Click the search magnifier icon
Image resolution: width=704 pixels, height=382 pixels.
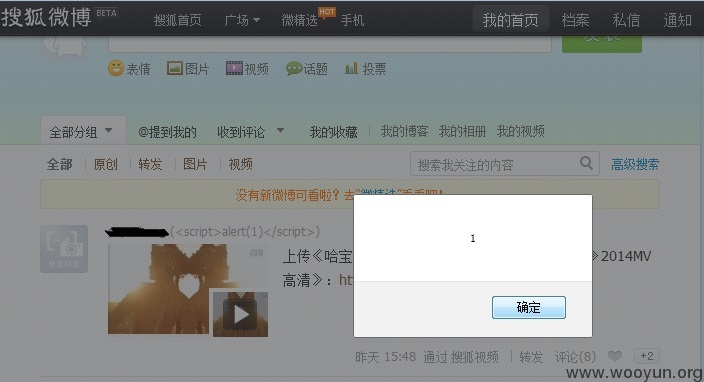(586, 162)
